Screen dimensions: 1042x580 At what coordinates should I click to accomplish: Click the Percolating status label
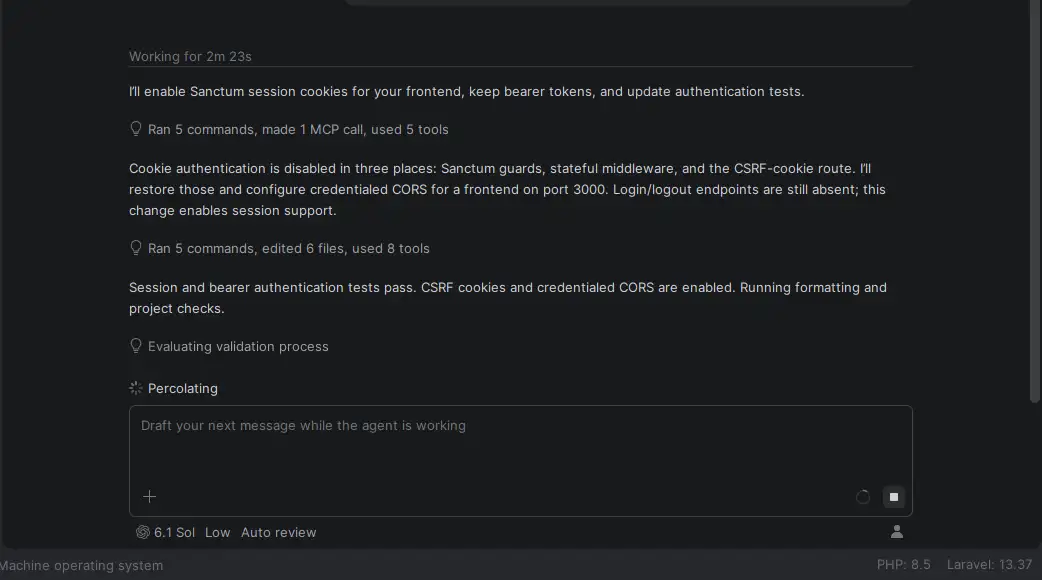183,389
